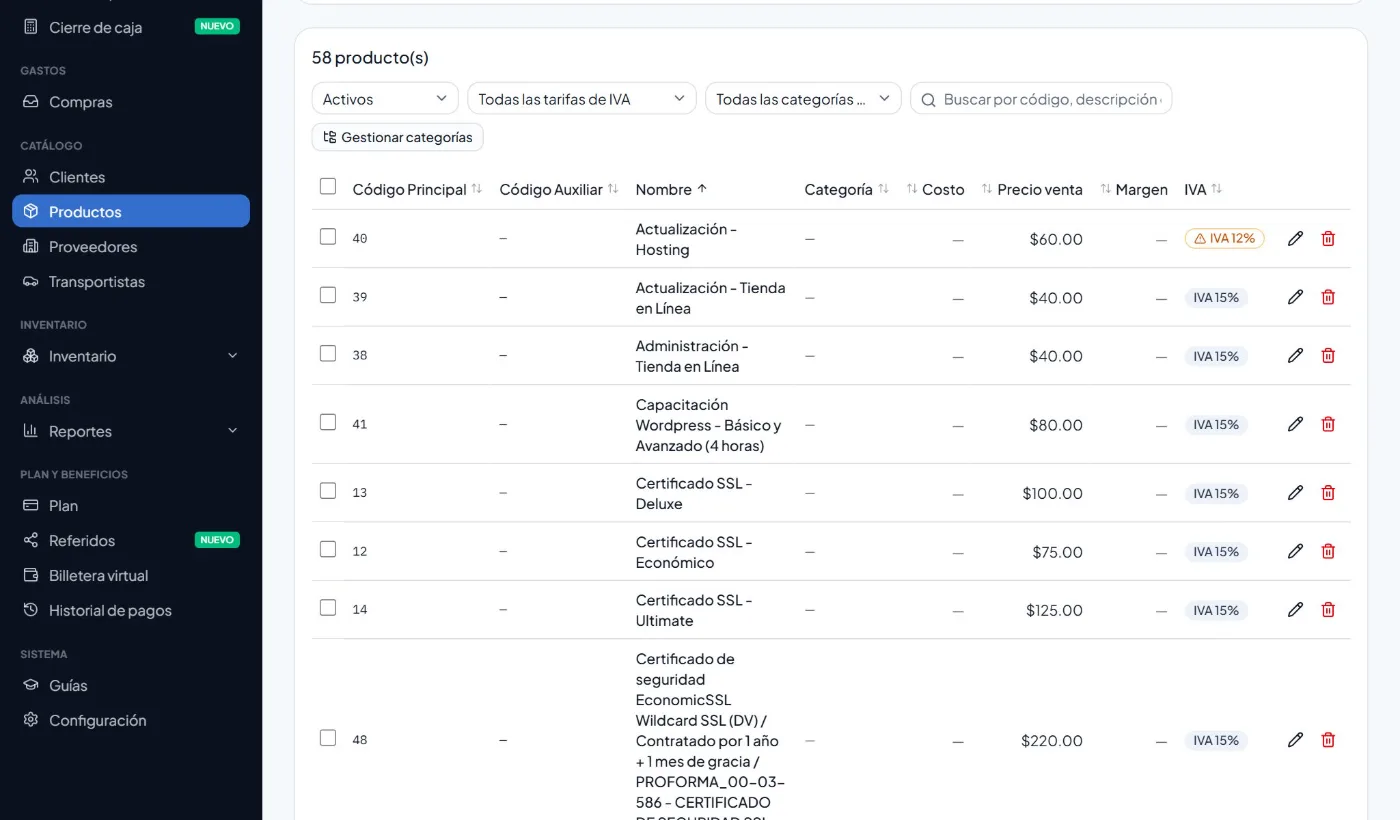
Task: Click the Nombre ascending sort arrow
Action: coord(702,189)
